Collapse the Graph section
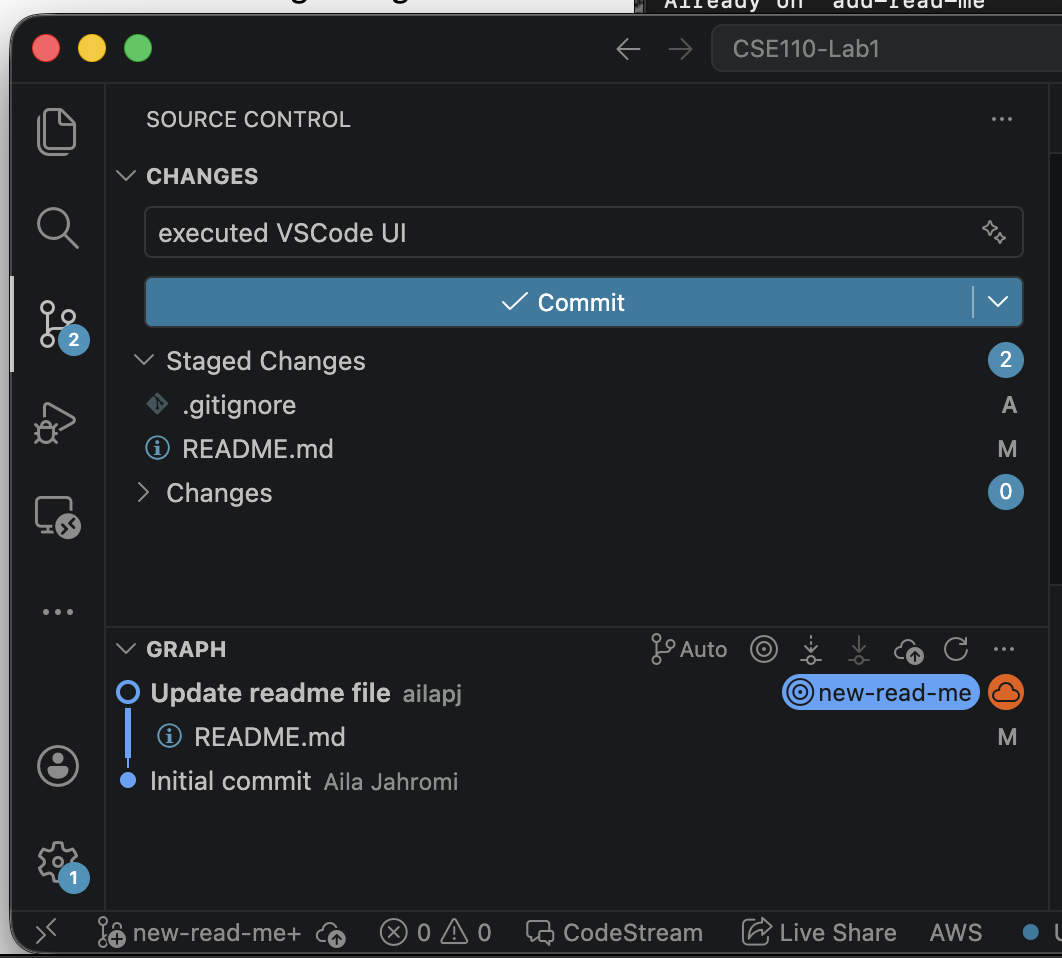Image resolution: width=1062 pixels, height=958 pixels. coord(126,649)
